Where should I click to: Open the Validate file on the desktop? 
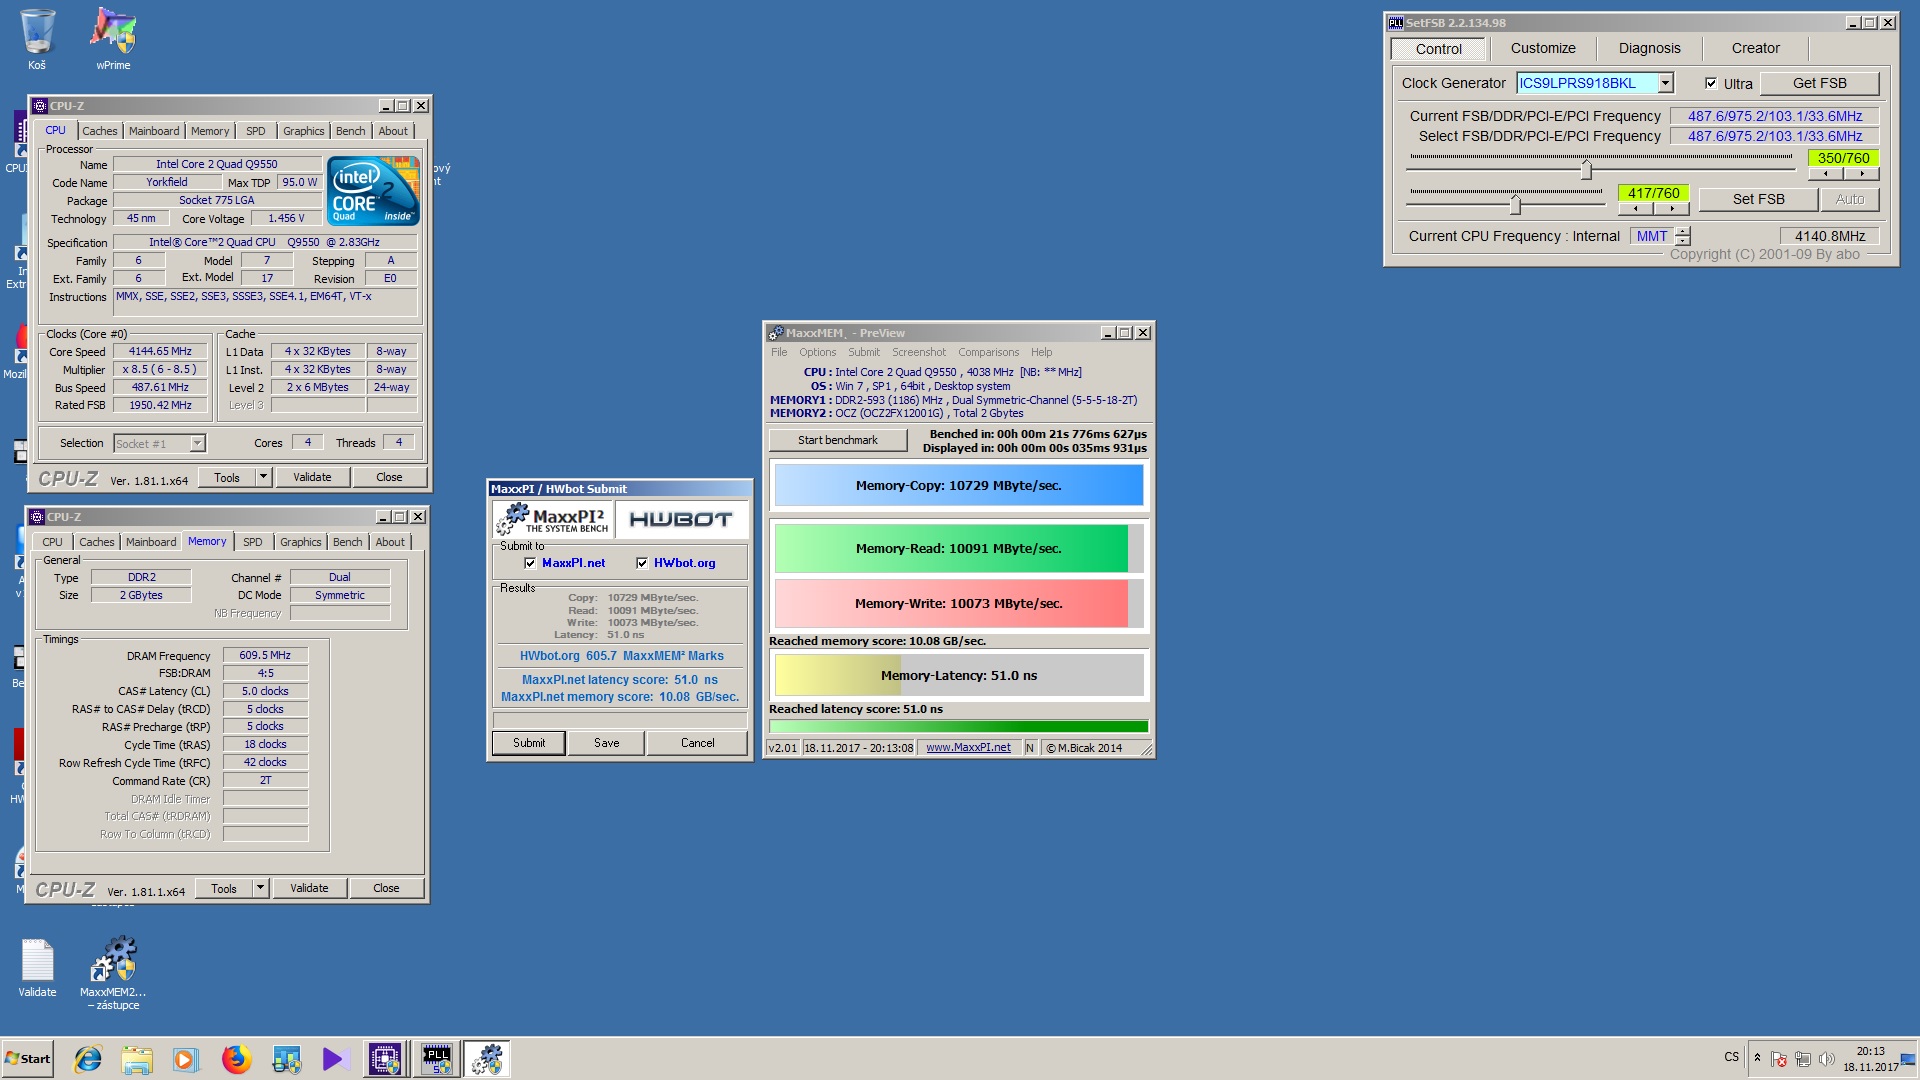click(37, 967)
